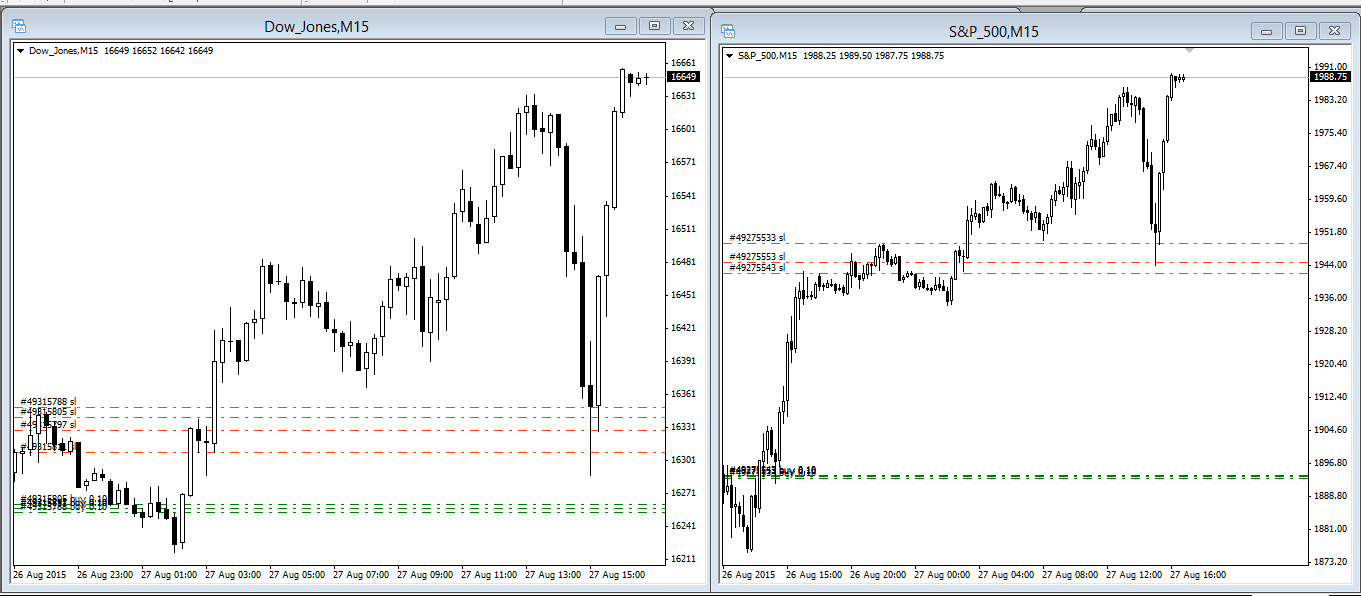Click price 1920.40 on S&P 500 price scale
The image size is (1361, 596).
tap(1330, 364)
